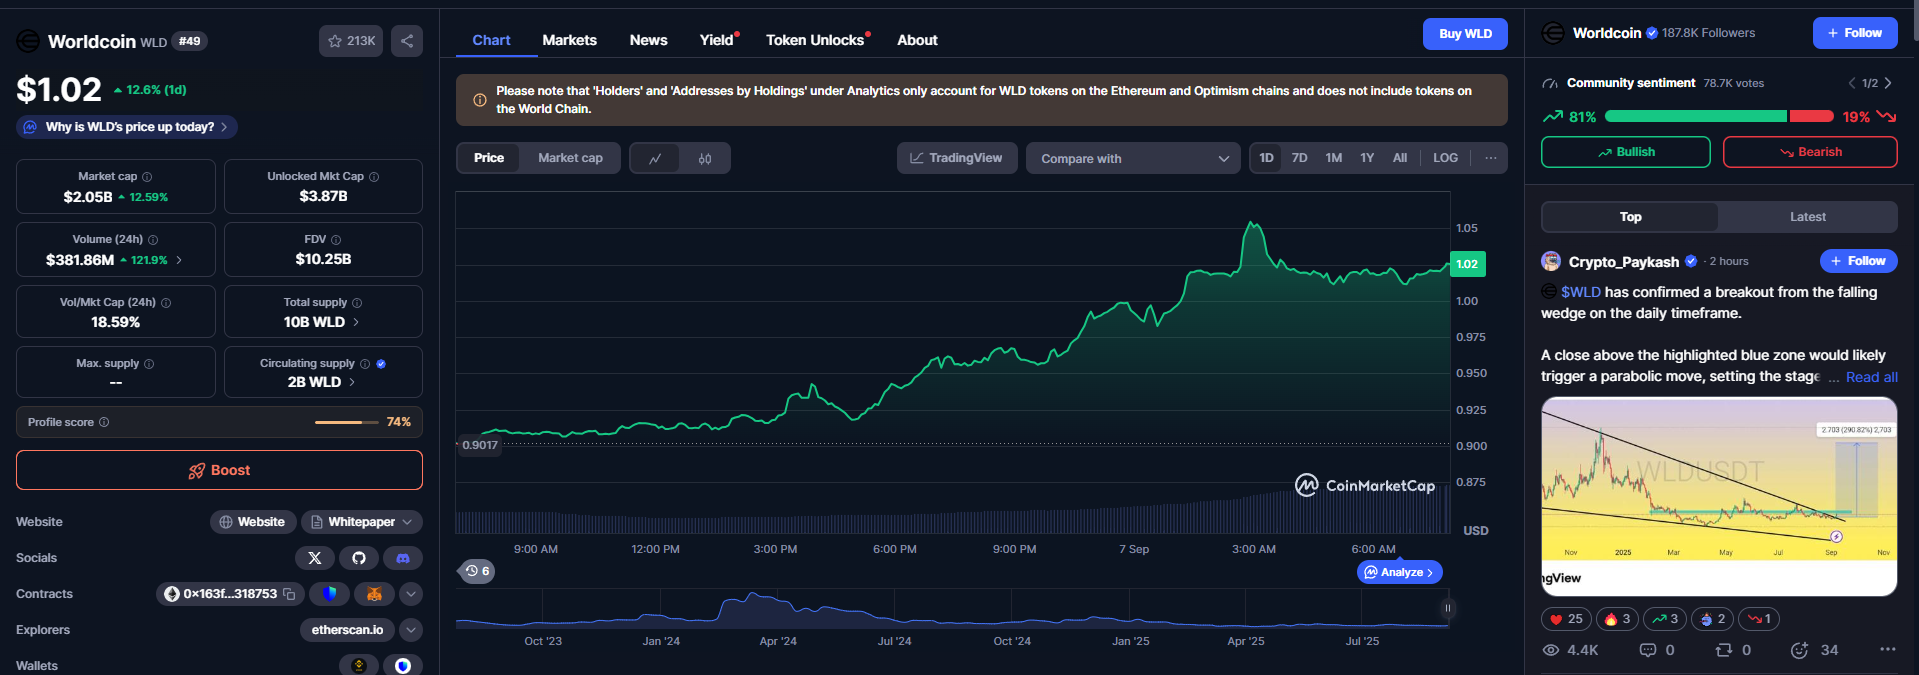
Task: Open the first Wallets icon
Action: [x=359, y=665]
